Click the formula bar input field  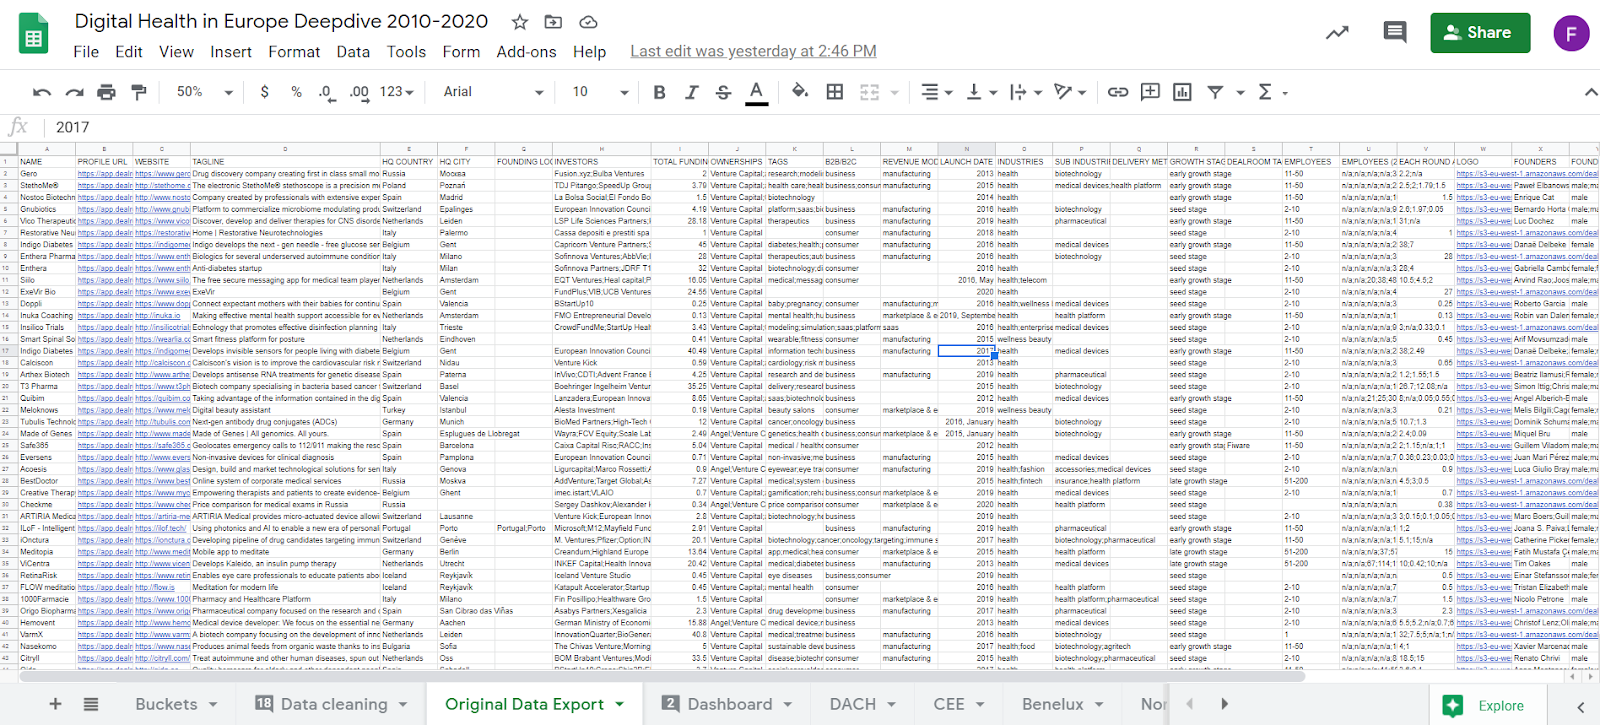820,127
